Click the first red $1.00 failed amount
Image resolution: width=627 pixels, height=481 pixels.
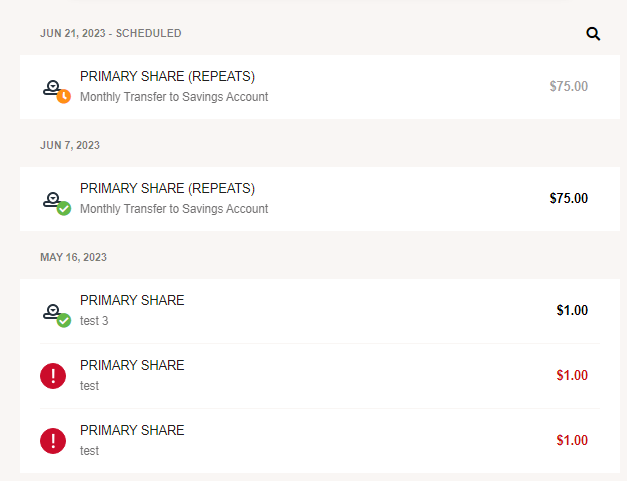572,375
